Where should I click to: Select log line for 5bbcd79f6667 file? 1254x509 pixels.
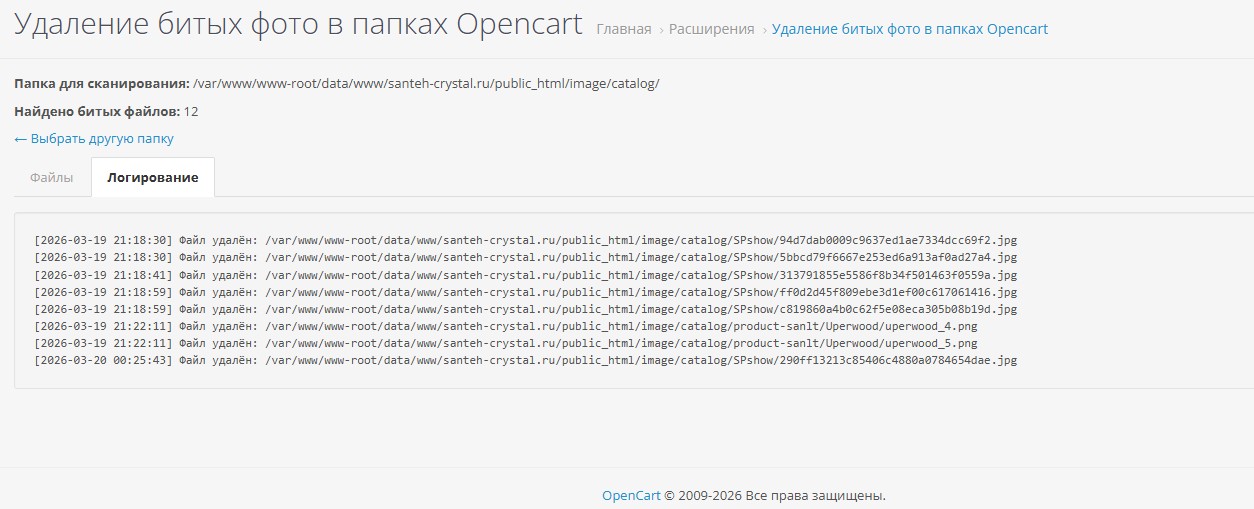[525, 257]
